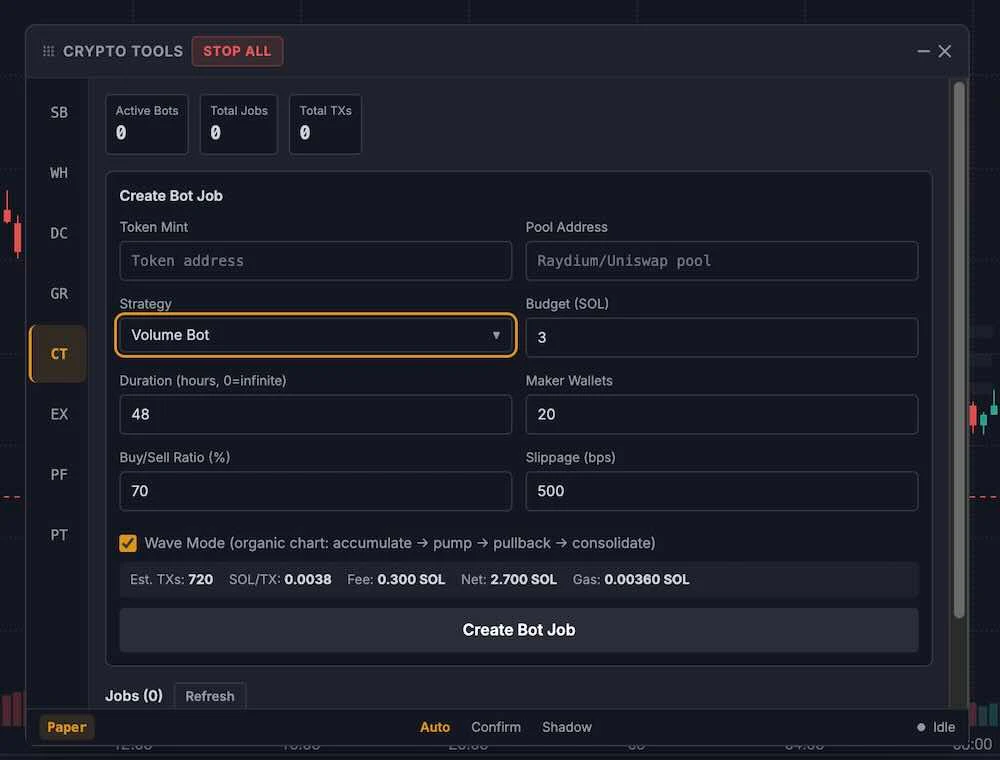Select Confirm execution mode
Viewport: 1000px width, 760px height.
(x=496, y=727)
